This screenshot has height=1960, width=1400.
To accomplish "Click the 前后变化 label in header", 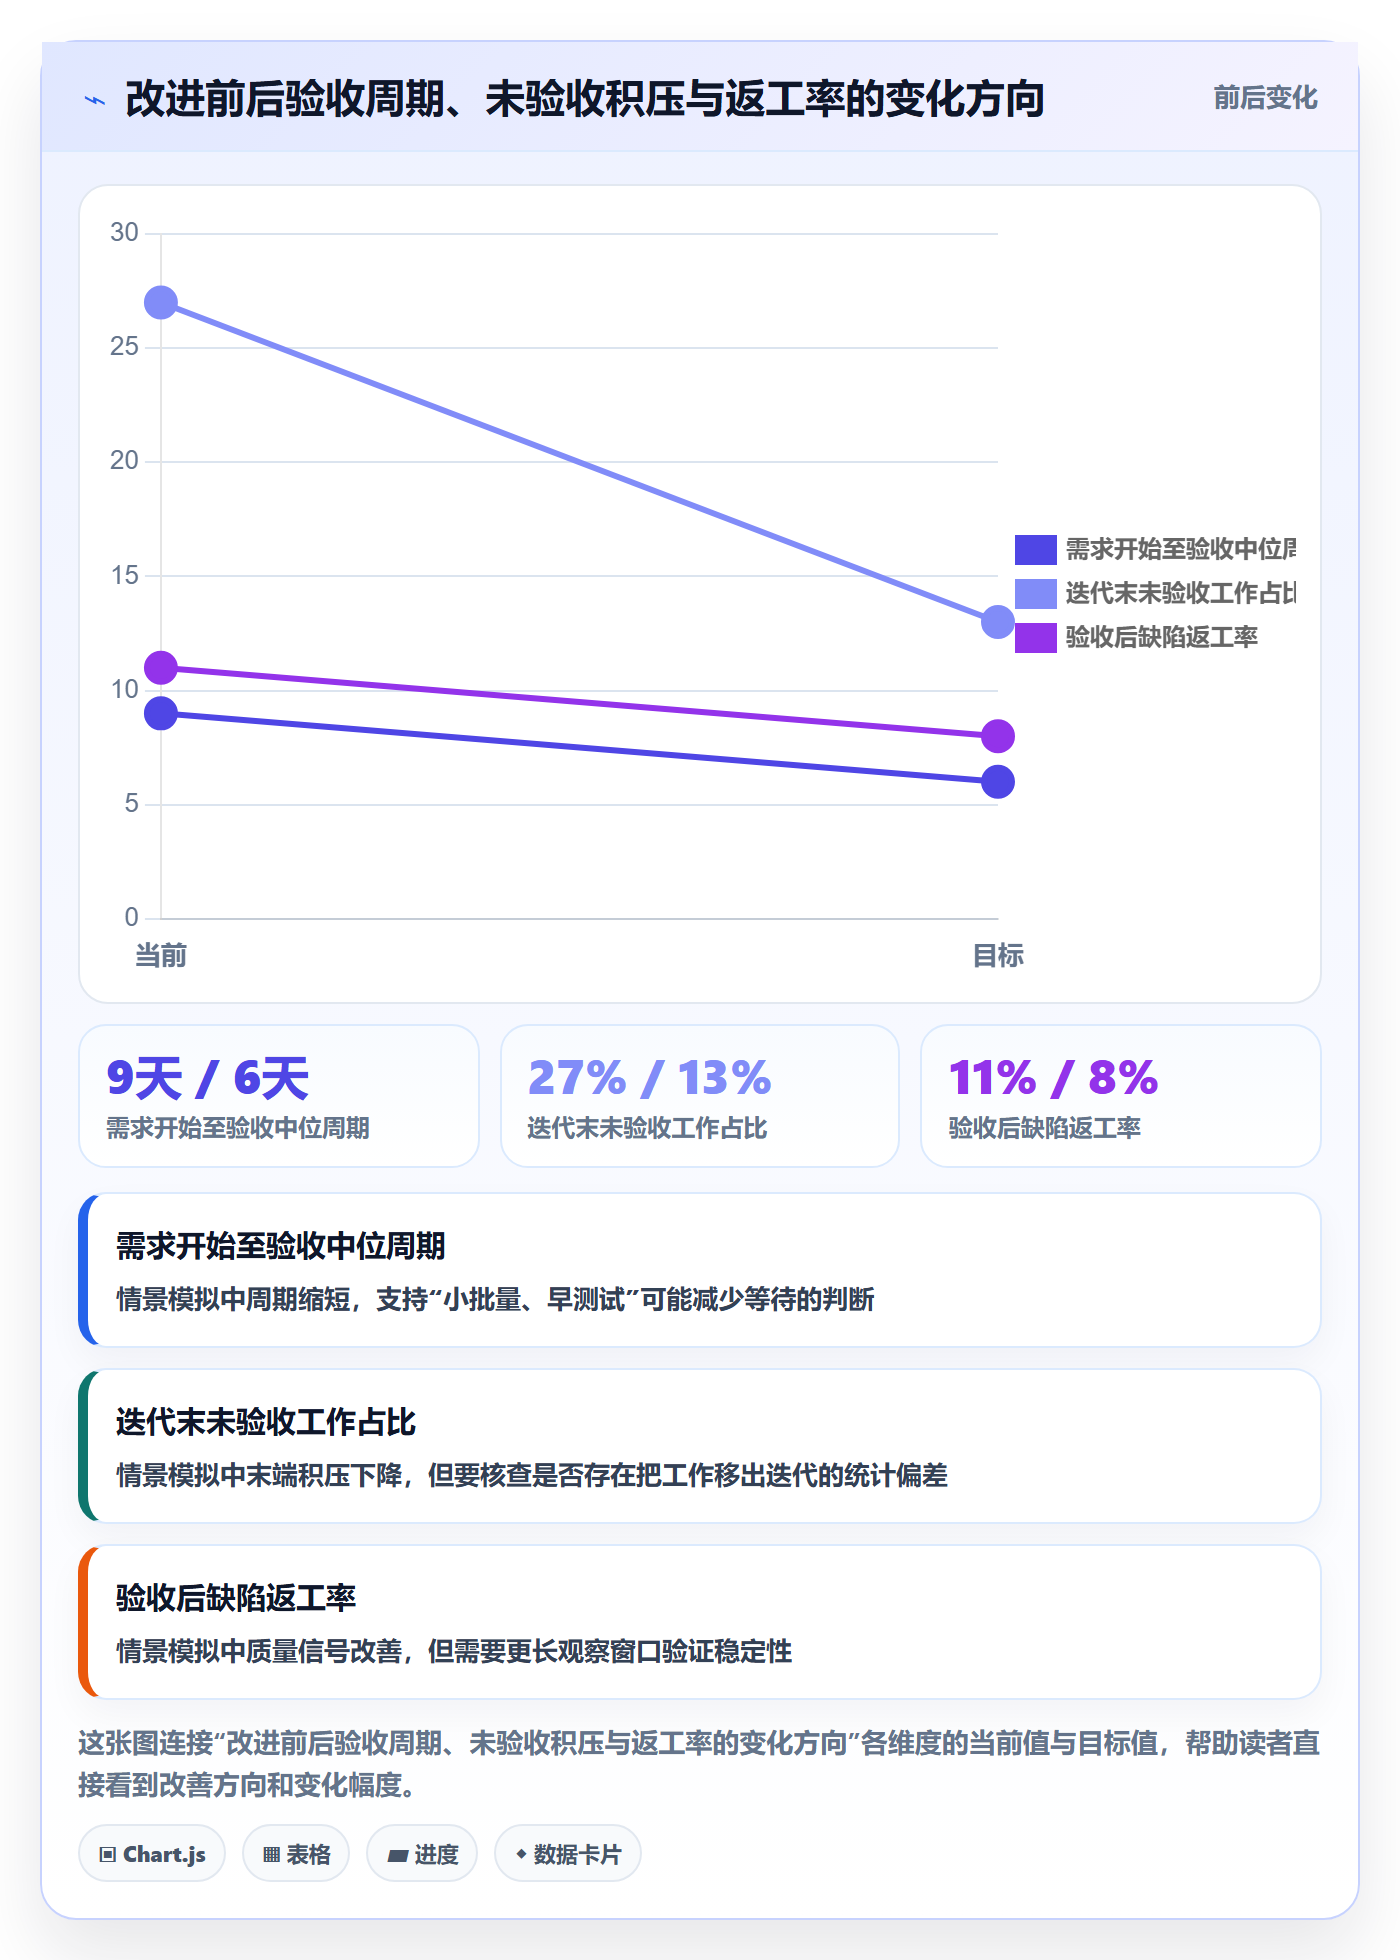I will coord(1265,98).
